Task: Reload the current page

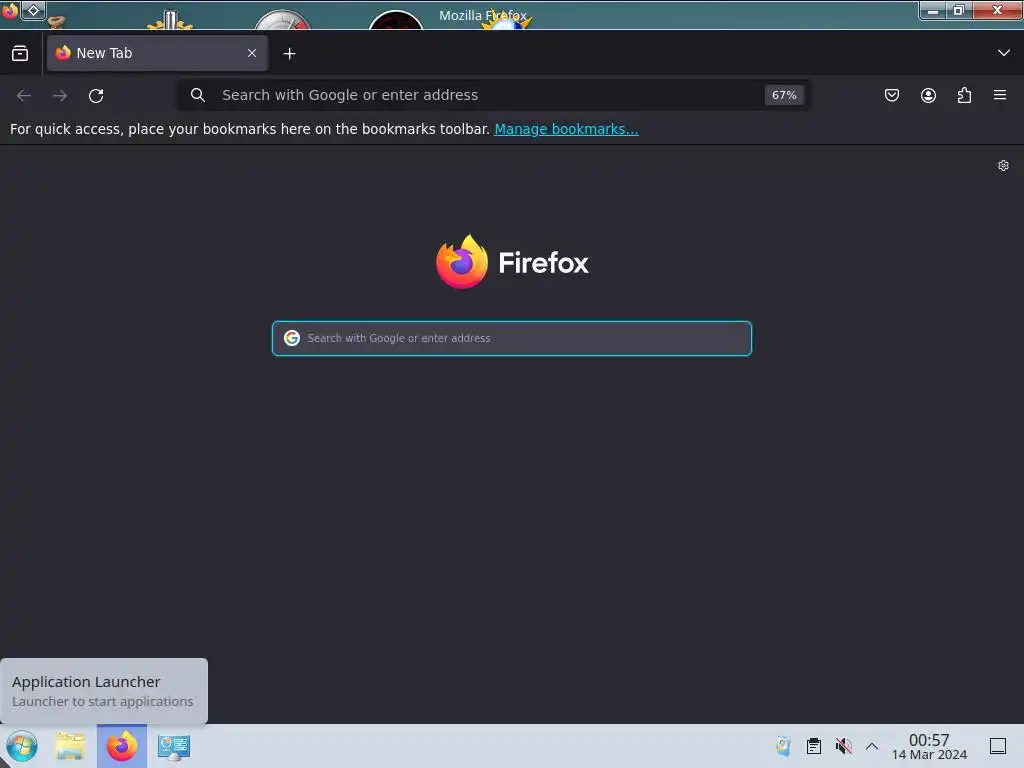Action: [x=96, y=95]
